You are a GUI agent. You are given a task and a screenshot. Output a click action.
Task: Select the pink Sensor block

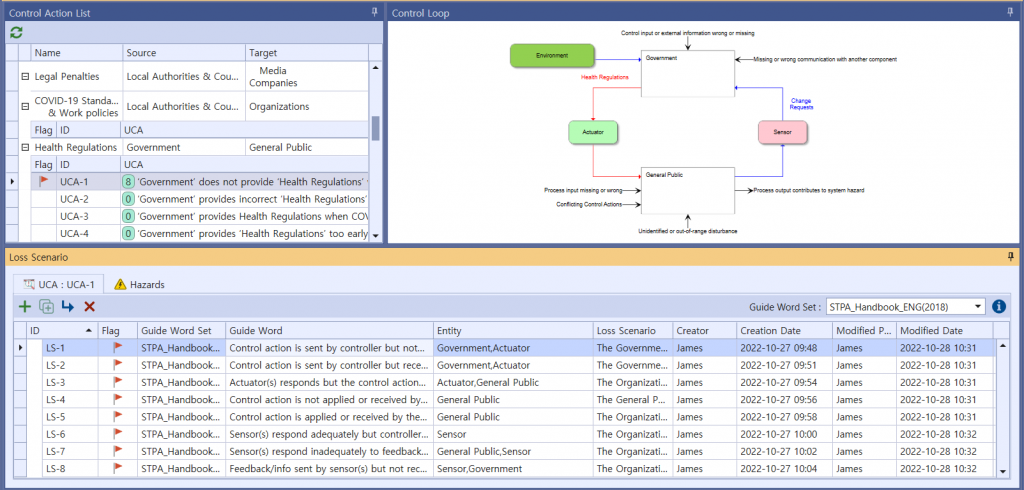tap(782, 132)
